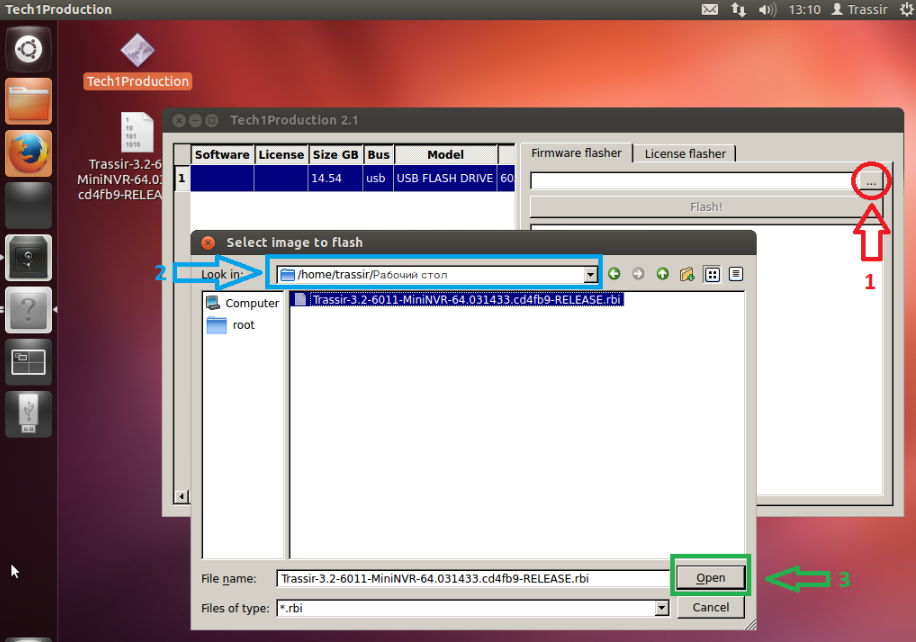This screenshot has width=916, height=642.
Task: Click the Software column header
Action: click(x=222, y=155)
